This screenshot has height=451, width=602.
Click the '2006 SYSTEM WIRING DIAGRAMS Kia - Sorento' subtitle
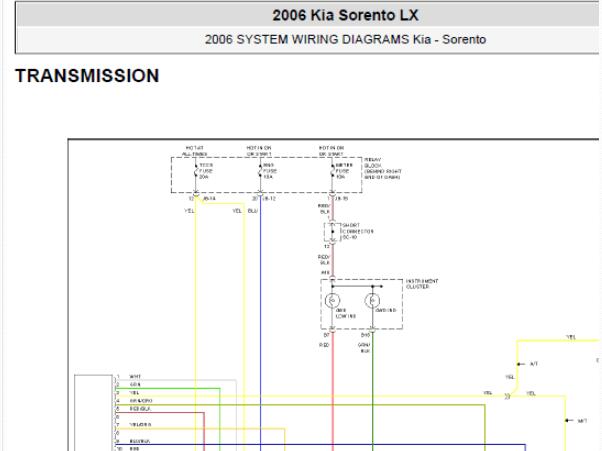coord(345,40)
